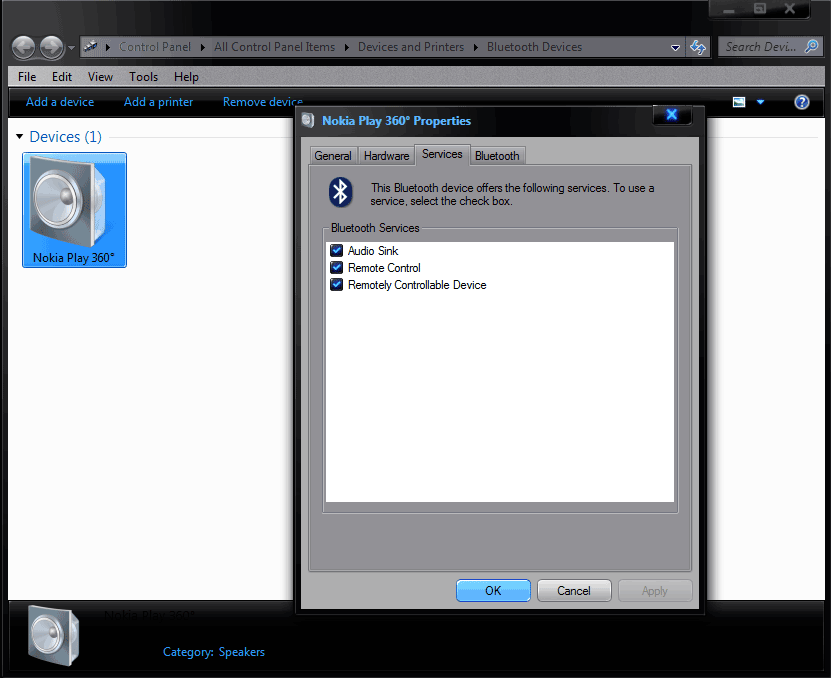Click the Category: Speakers detail text

pyautogui.click(x=214, y=652)
